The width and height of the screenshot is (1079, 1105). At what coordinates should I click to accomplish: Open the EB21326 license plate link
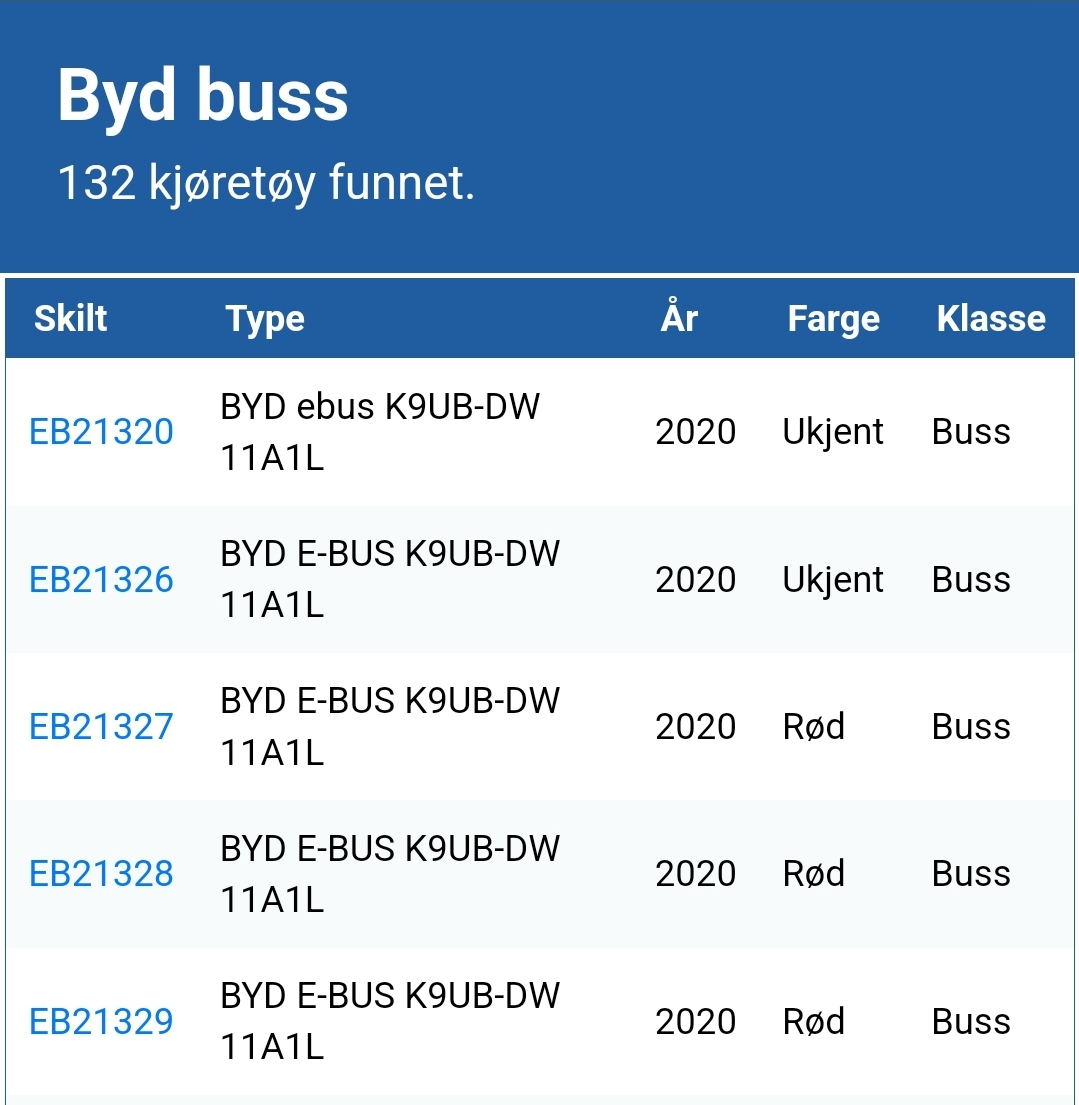101,580
